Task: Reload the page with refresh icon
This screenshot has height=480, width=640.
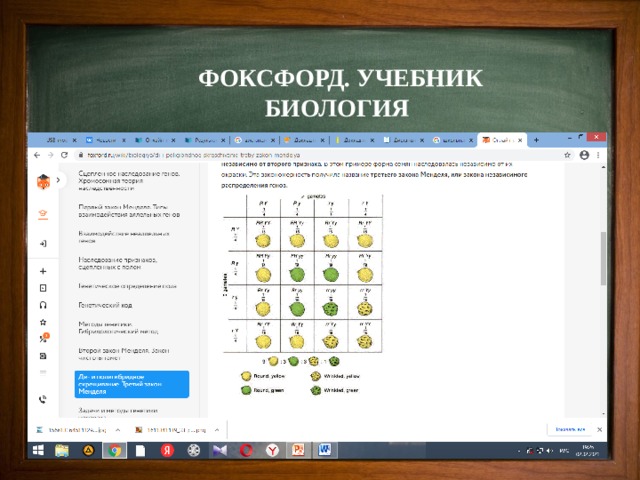Action: click(x=64, y=155)
